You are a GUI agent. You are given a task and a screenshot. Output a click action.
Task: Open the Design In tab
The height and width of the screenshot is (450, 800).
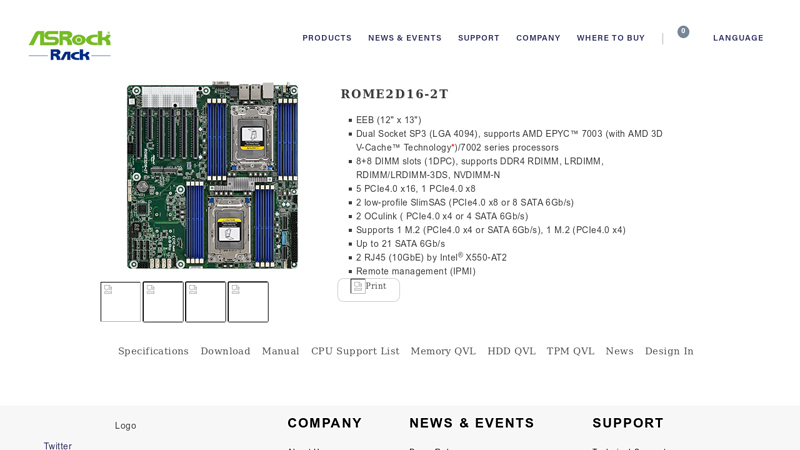669,351
